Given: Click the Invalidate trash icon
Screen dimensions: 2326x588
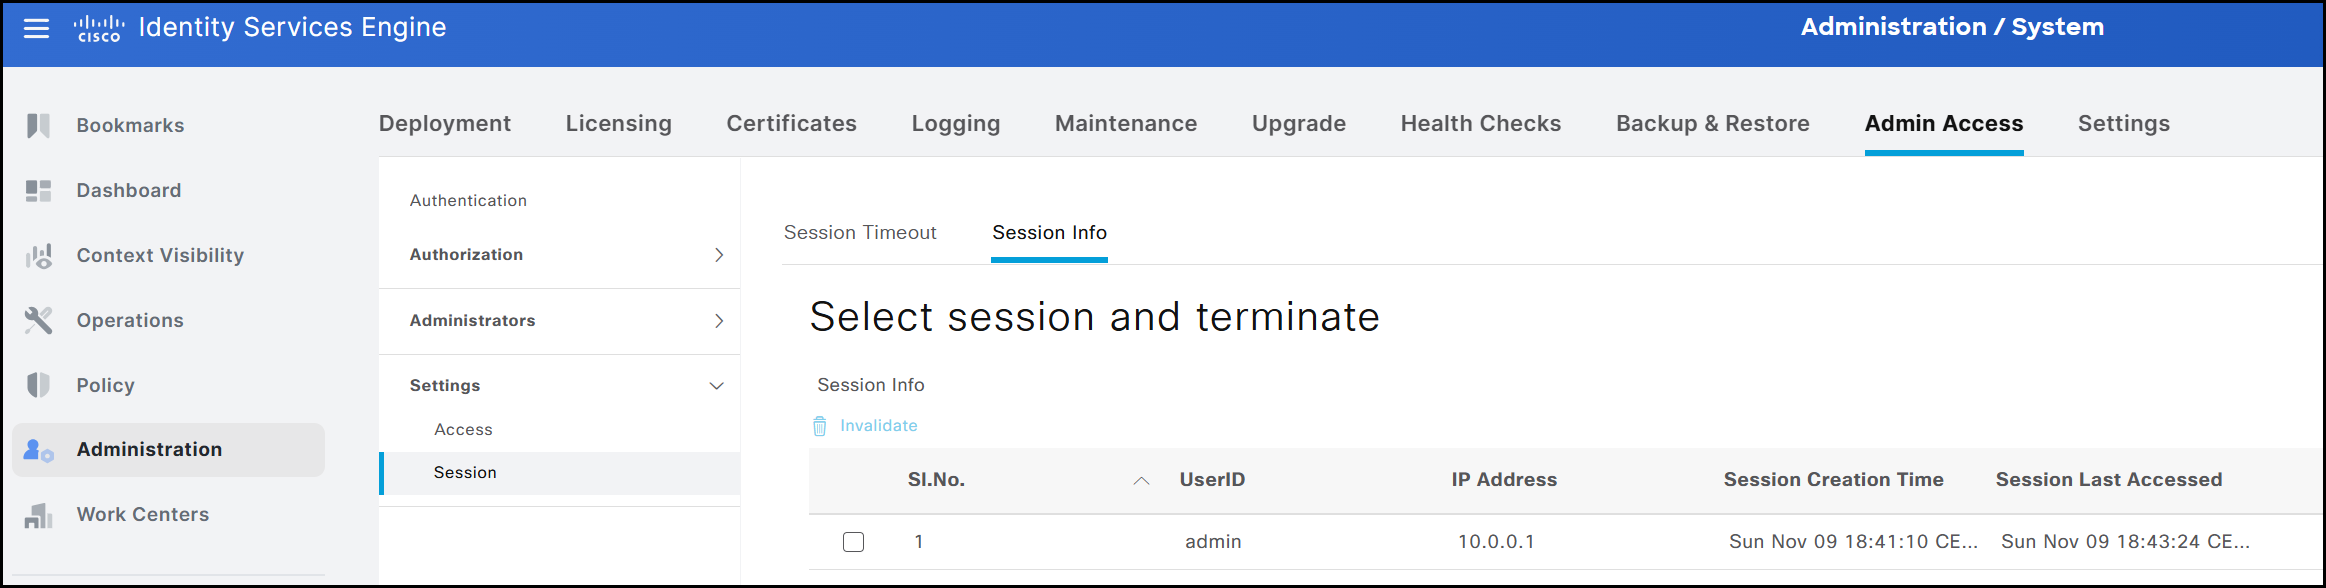Looking at the screenshot, I should click(819, 426).
